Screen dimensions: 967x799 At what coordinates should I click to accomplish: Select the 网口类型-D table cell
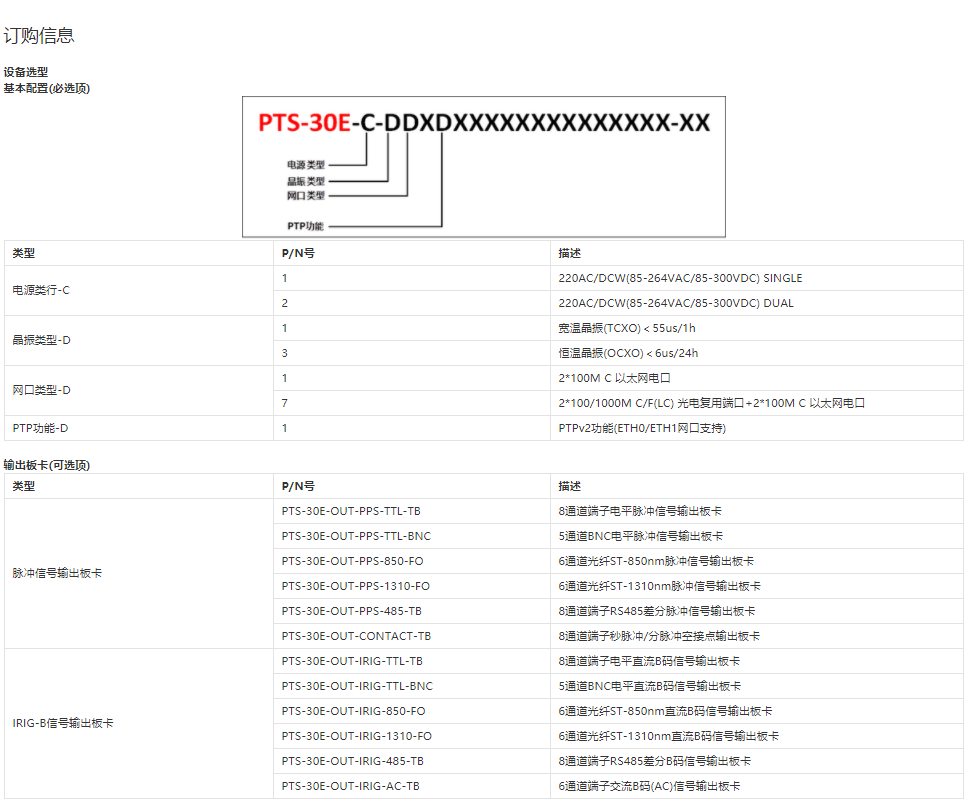[41, 390]
